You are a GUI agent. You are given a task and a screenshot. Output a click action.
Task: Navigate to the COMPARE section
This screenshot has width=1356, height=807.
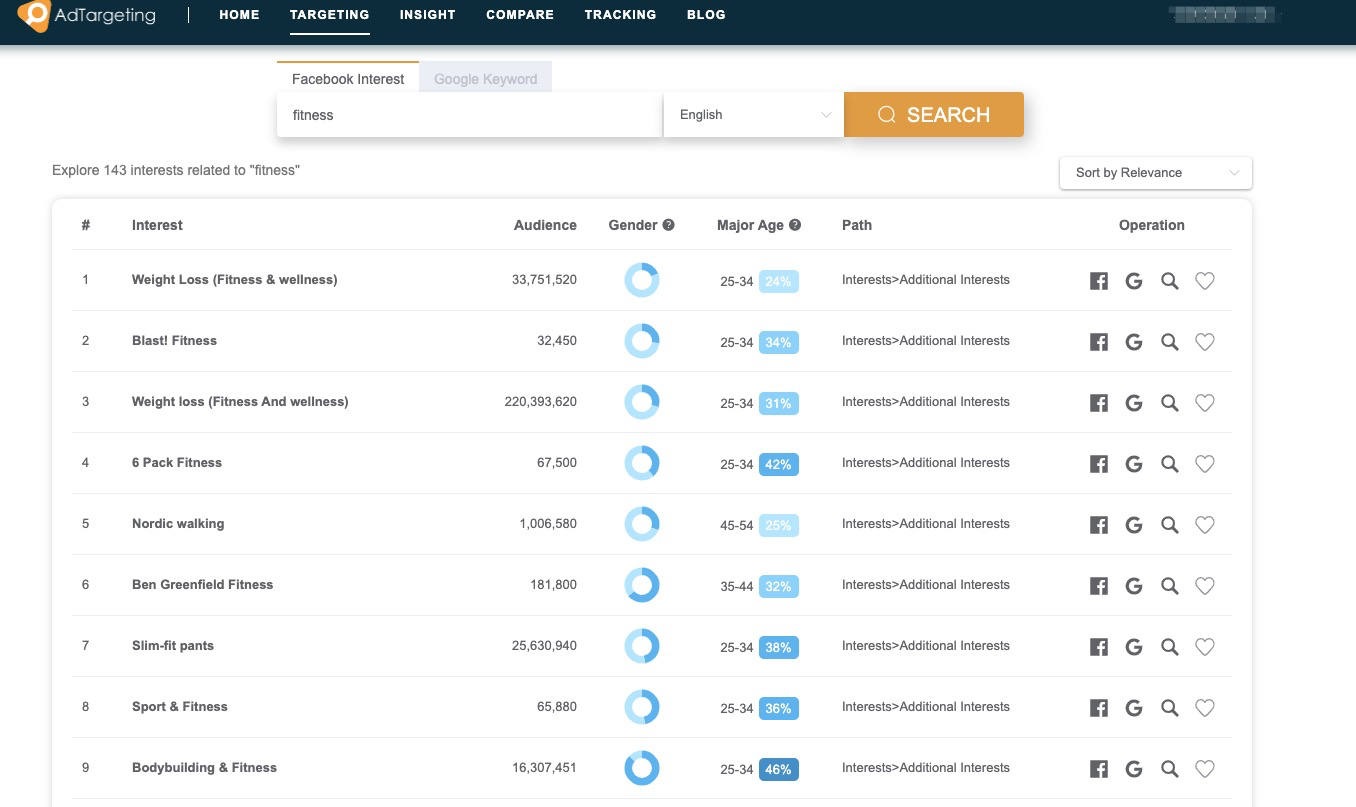(x=519, y=14)
